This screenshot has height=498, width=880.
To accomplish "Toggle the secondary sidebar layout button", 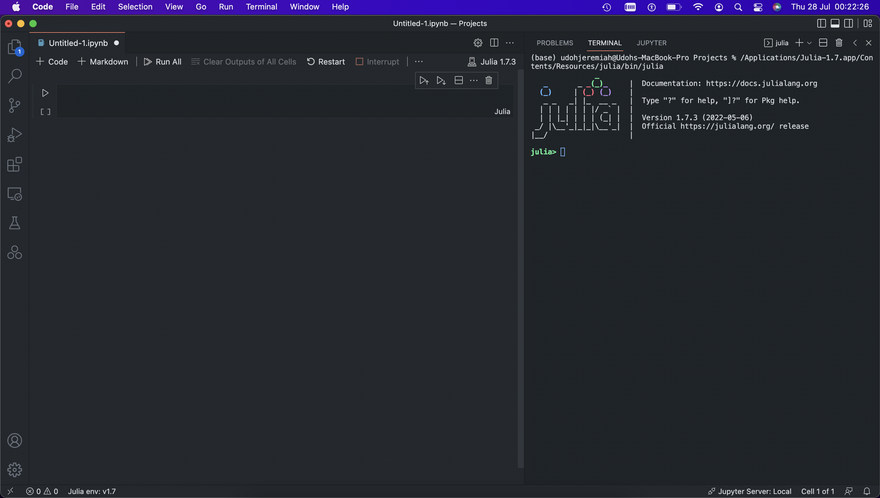I will [x=850, y=23].
